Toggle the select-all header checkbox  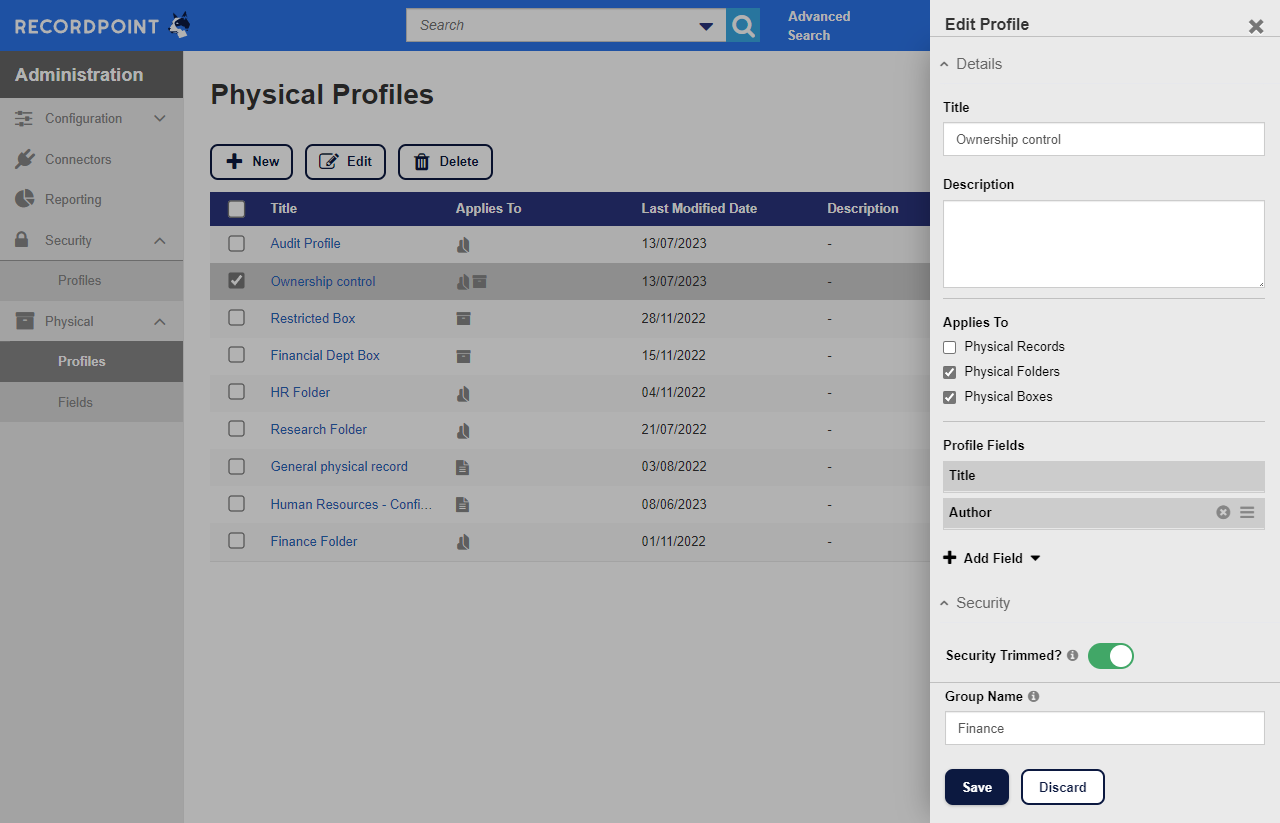pos(236,209)
